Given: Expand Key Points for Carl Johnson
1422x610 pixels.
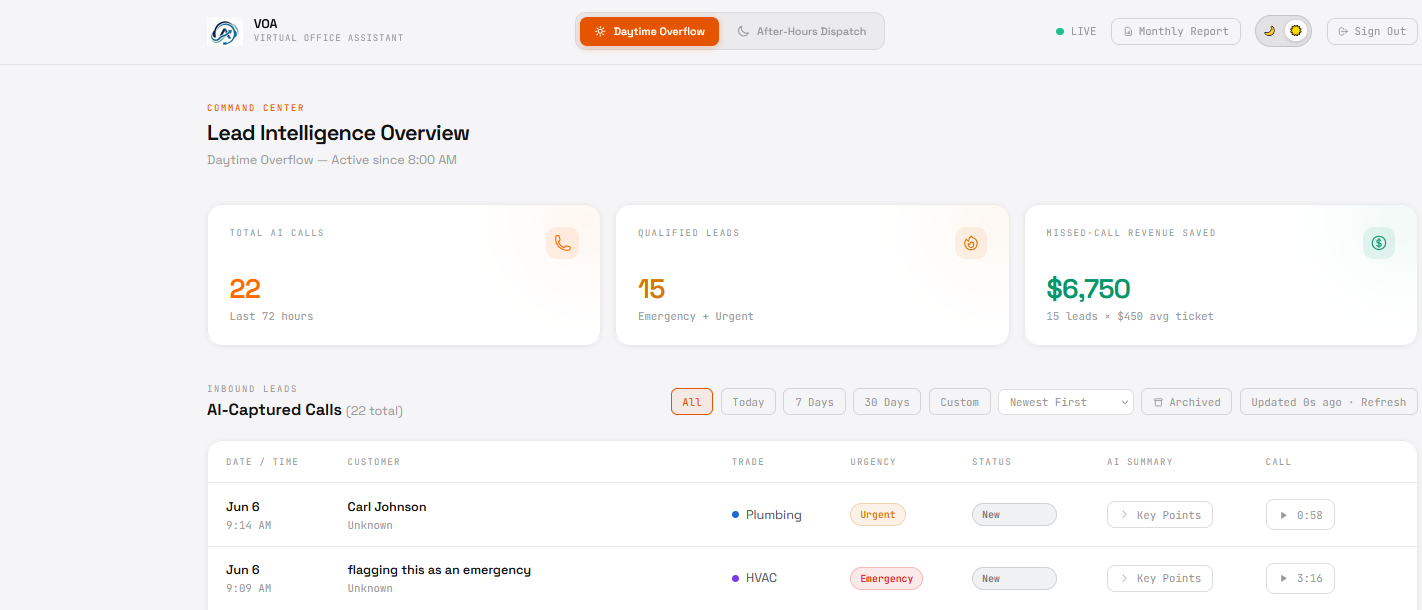Looking at the screenshot, I should [1160, 515].
